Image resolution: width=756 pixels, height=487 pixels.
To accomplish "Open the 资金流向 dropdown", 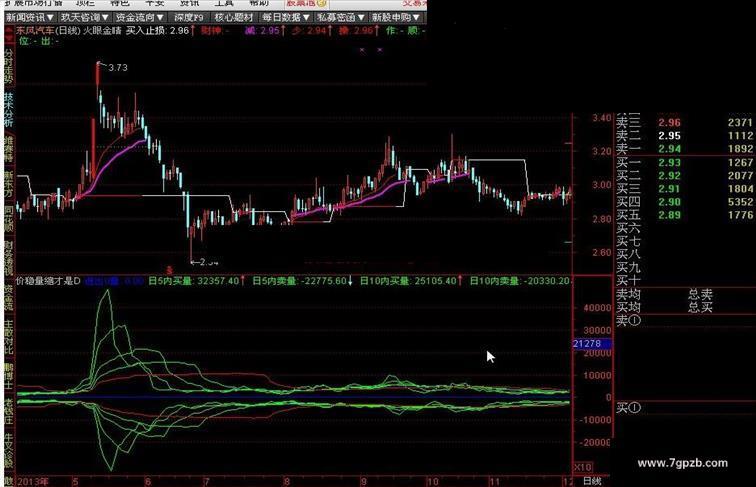I will 140,17.
